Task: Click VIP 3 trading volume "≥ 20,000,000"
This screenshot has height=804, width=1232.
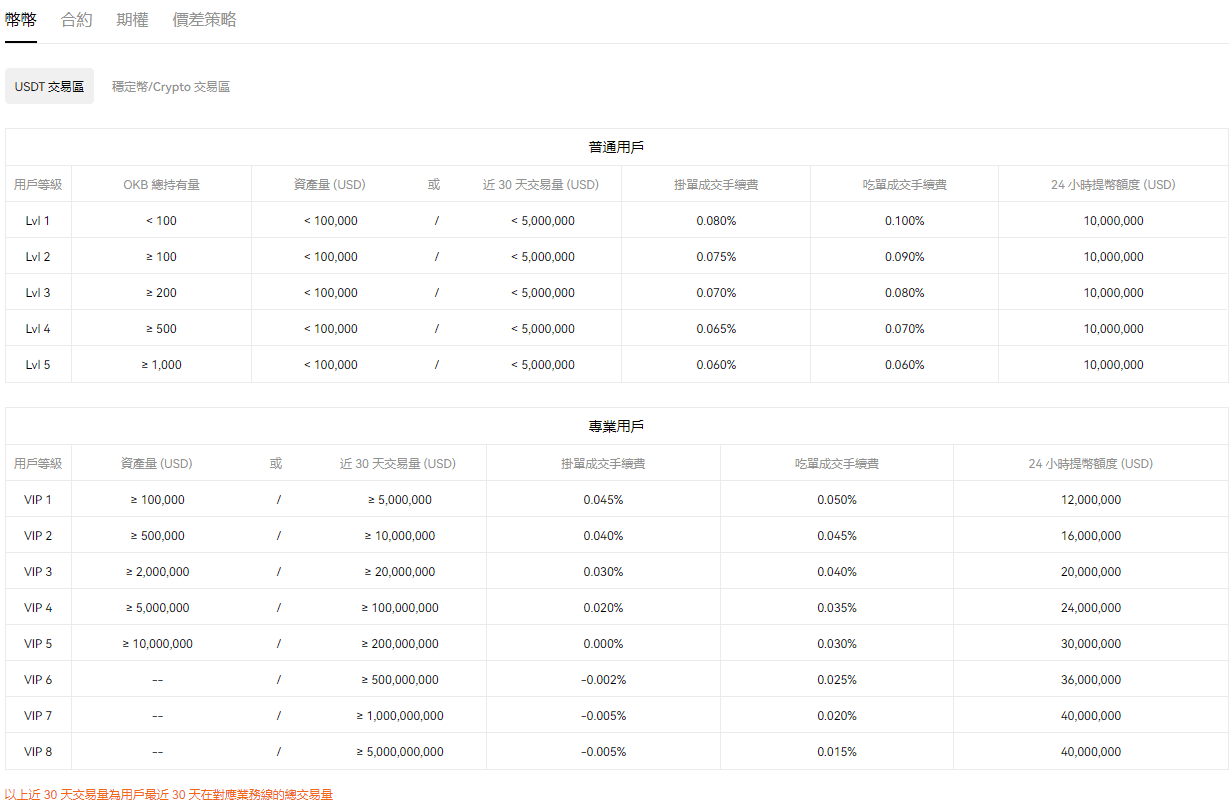Action: click(400, 572)
